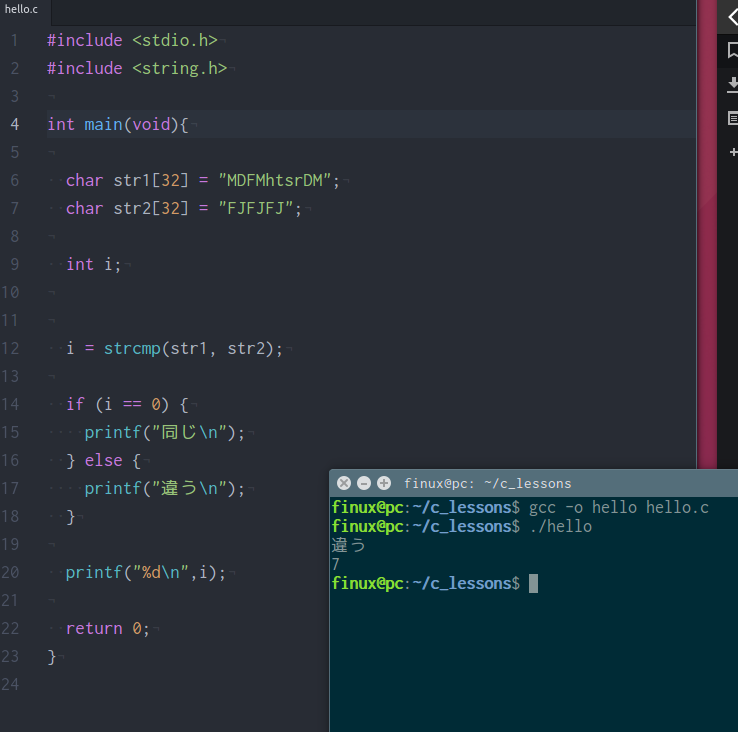Click '<string.h>' on the second include line
Viewport: 738px width, 732px height.
click(x=179, y=69)
